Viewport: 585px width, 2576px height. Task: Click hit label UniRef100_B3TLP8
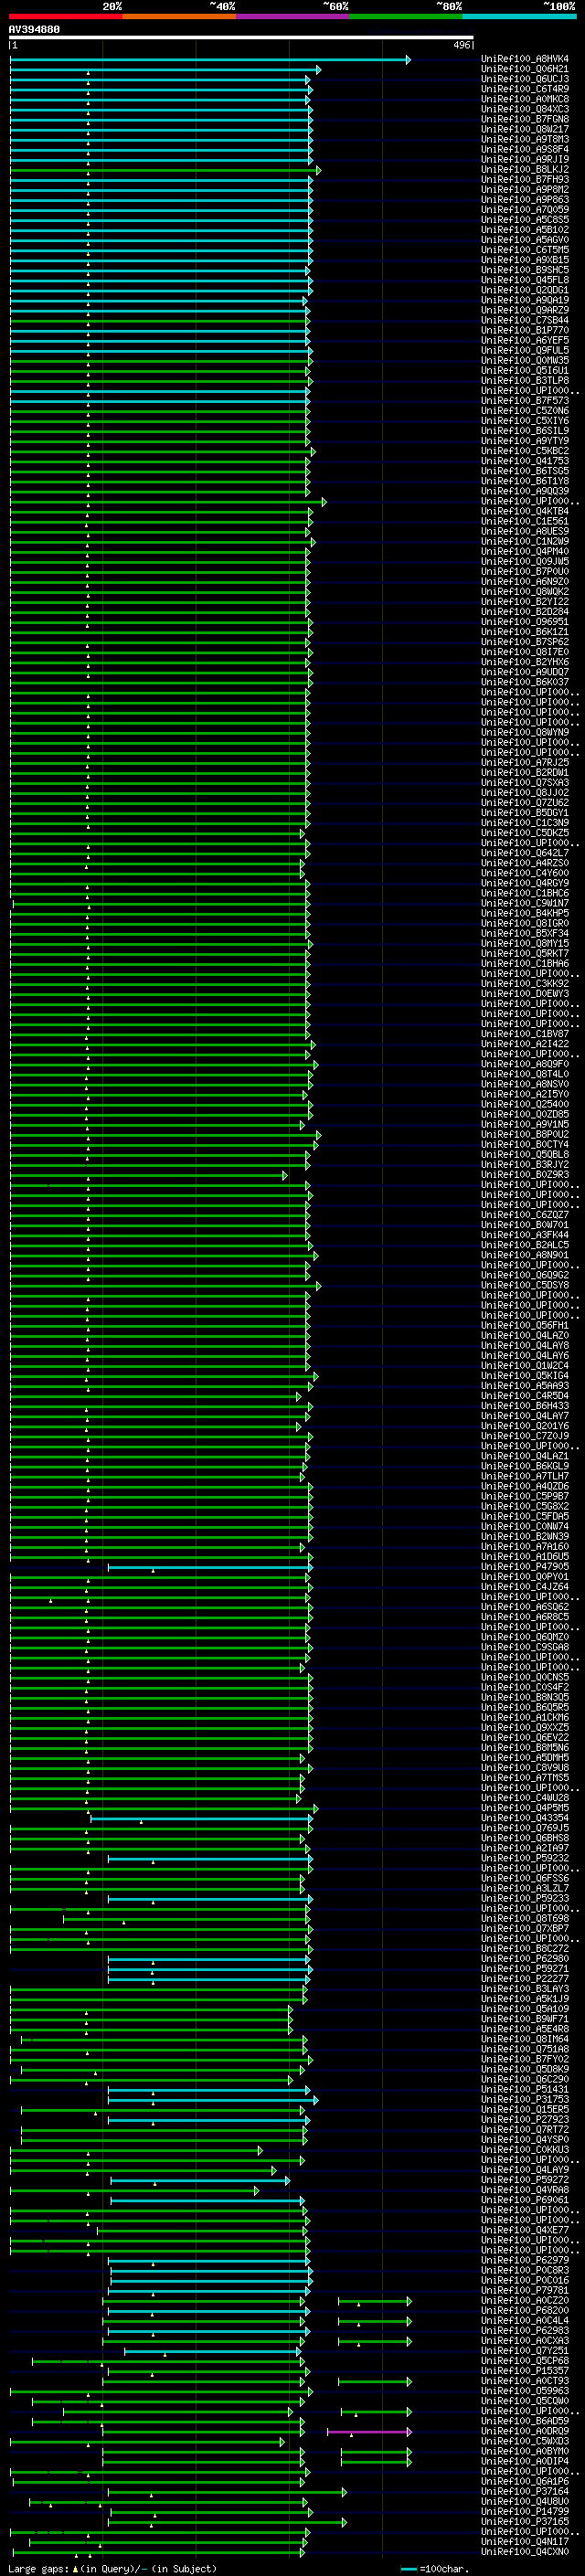point(524,380)
